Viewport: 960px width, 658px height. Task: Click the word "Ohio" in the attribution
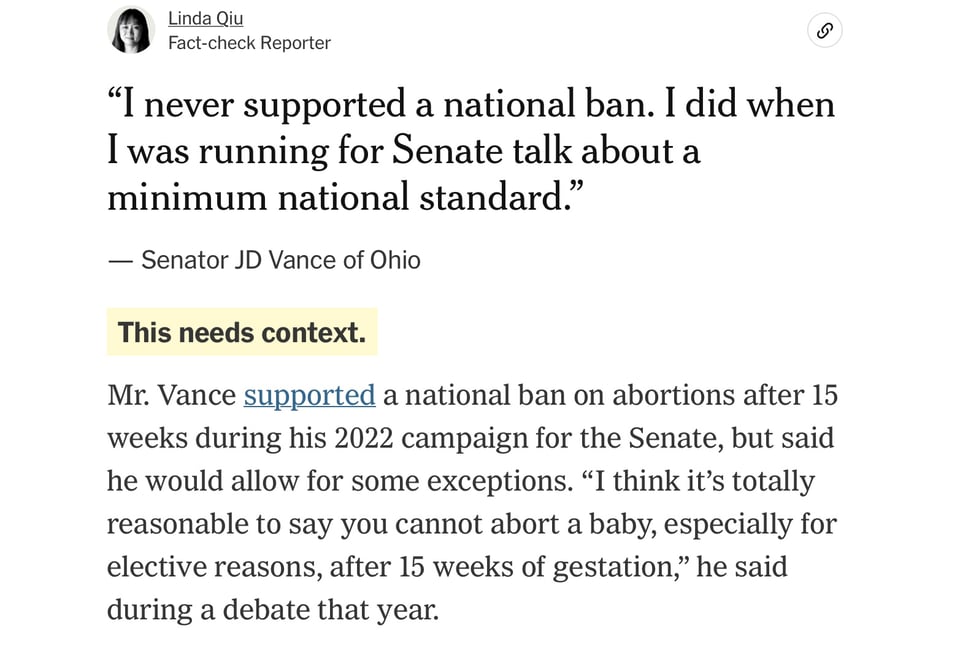click(396, 260)
